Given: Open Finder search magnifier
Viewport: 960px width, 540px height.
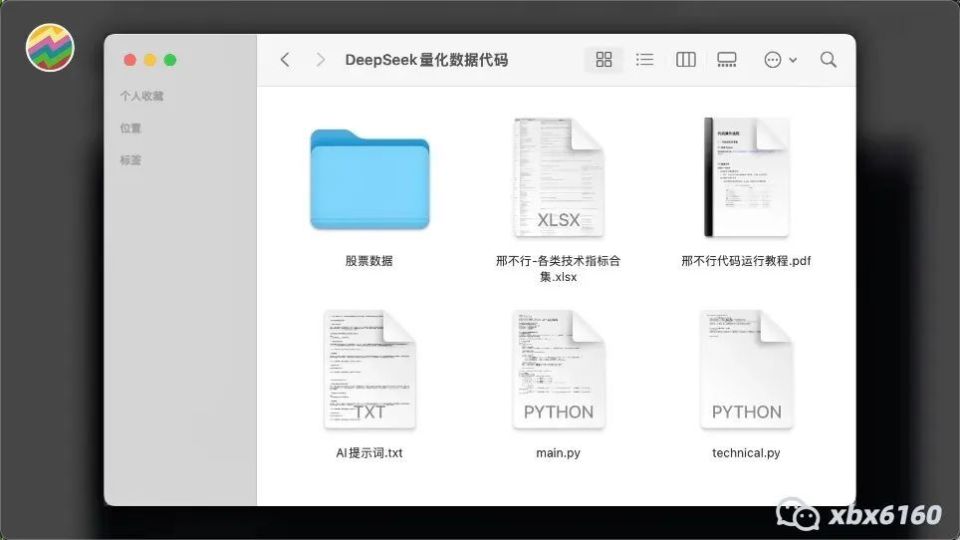Looking at the screenshot, I should click(x=828, y=59).
